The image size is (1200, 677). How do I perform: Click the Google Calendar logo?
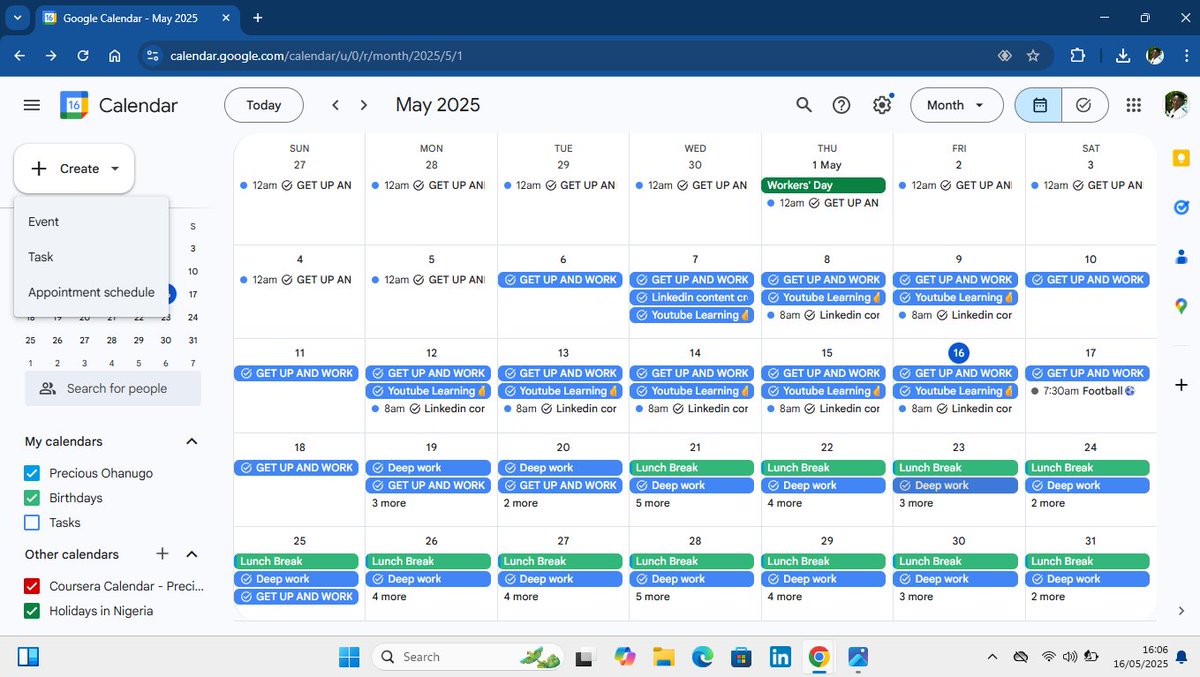click(x=74, y=105)
